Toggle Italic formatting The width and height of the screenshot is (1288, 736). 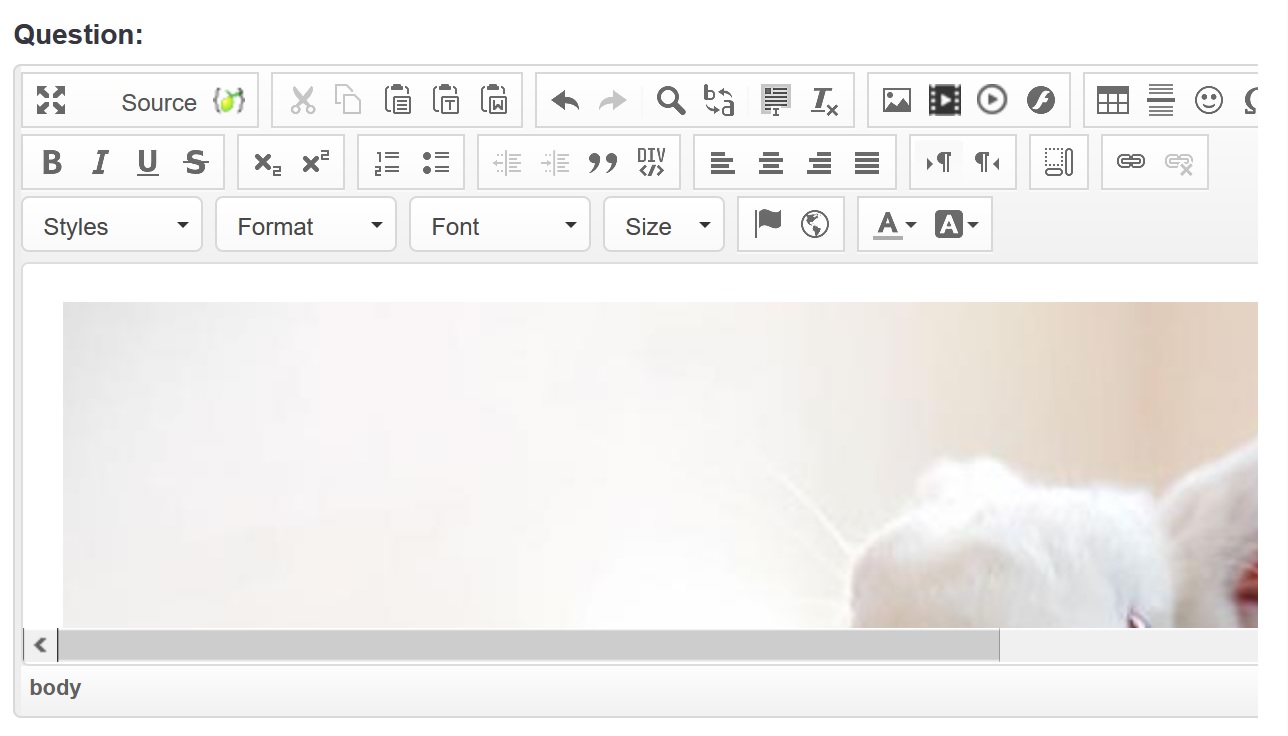pyautogui.click(x=100, y=162)
